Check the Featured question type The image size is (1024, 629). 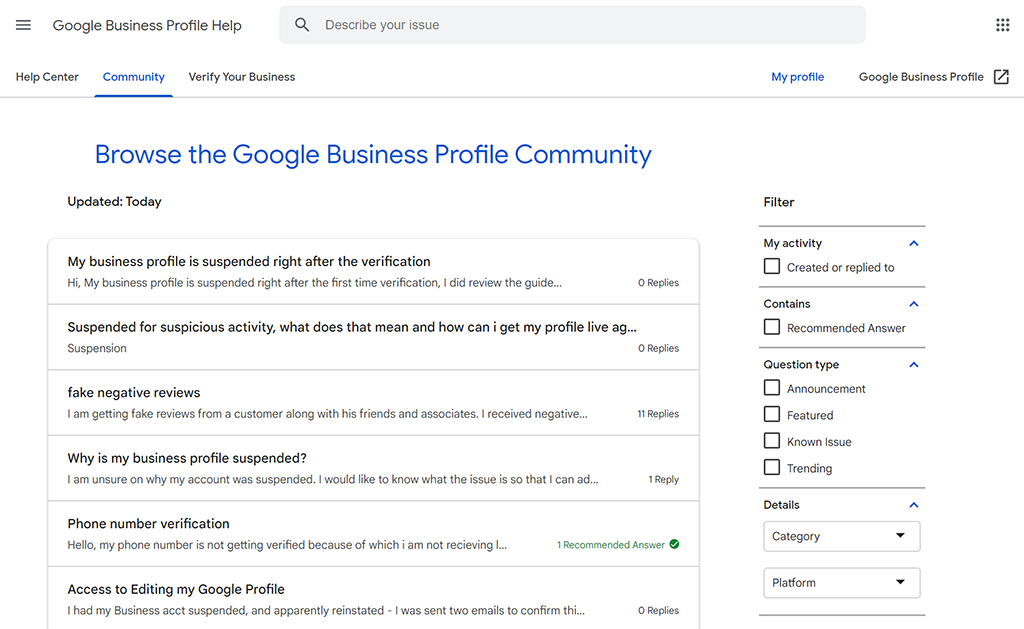point(772,415)
